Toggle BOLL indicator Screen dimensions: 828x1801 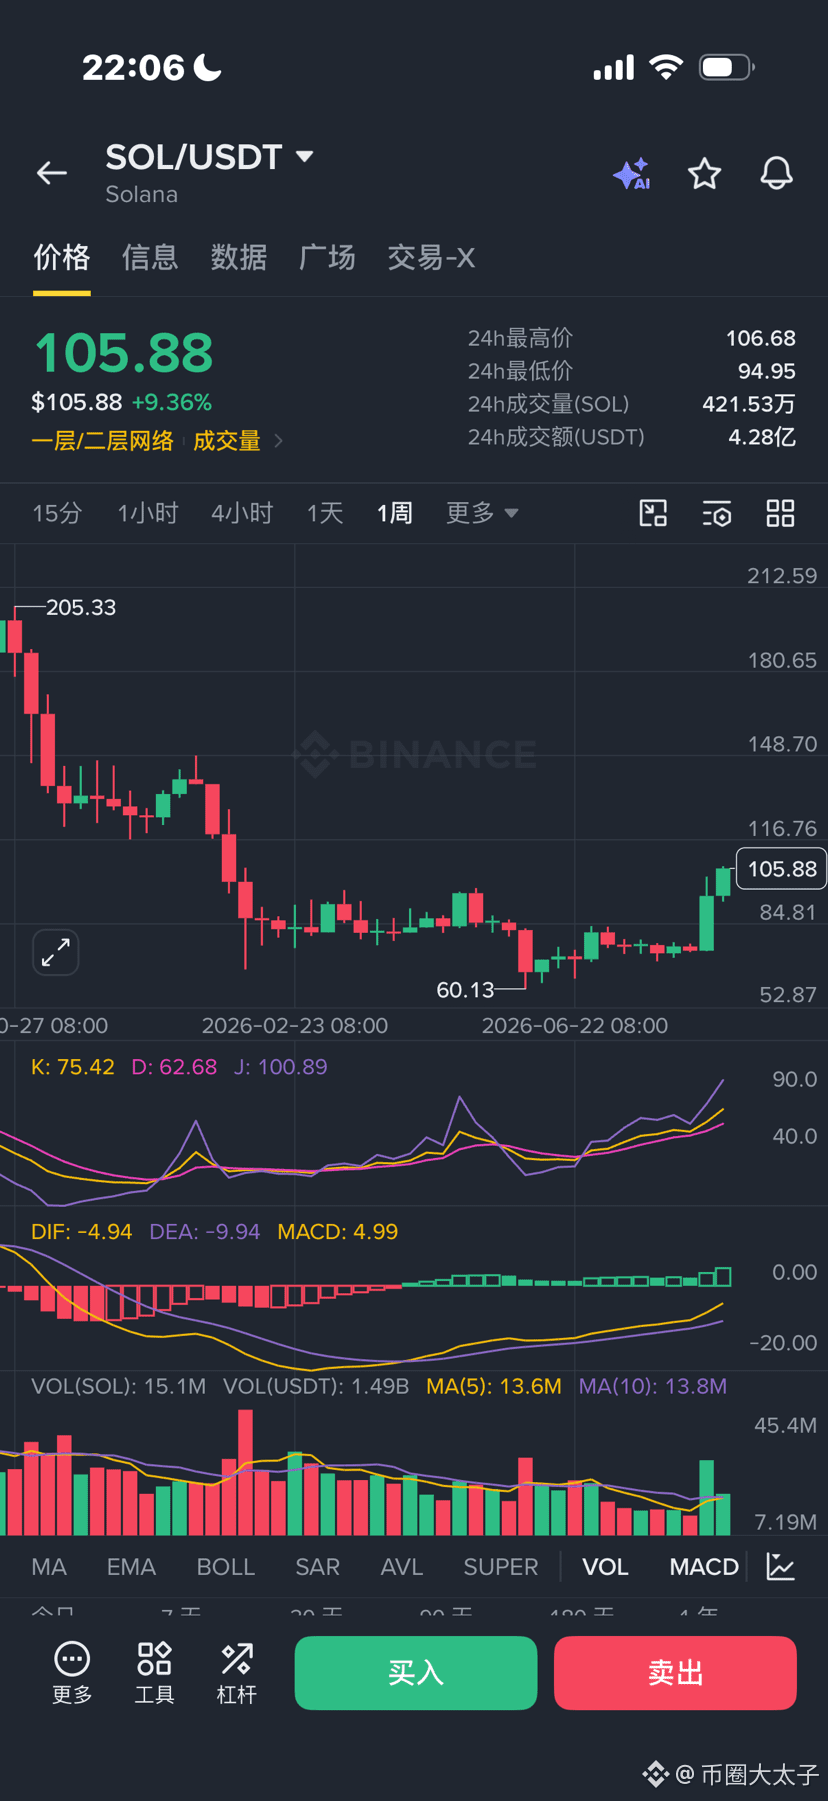click(226, 1566)
